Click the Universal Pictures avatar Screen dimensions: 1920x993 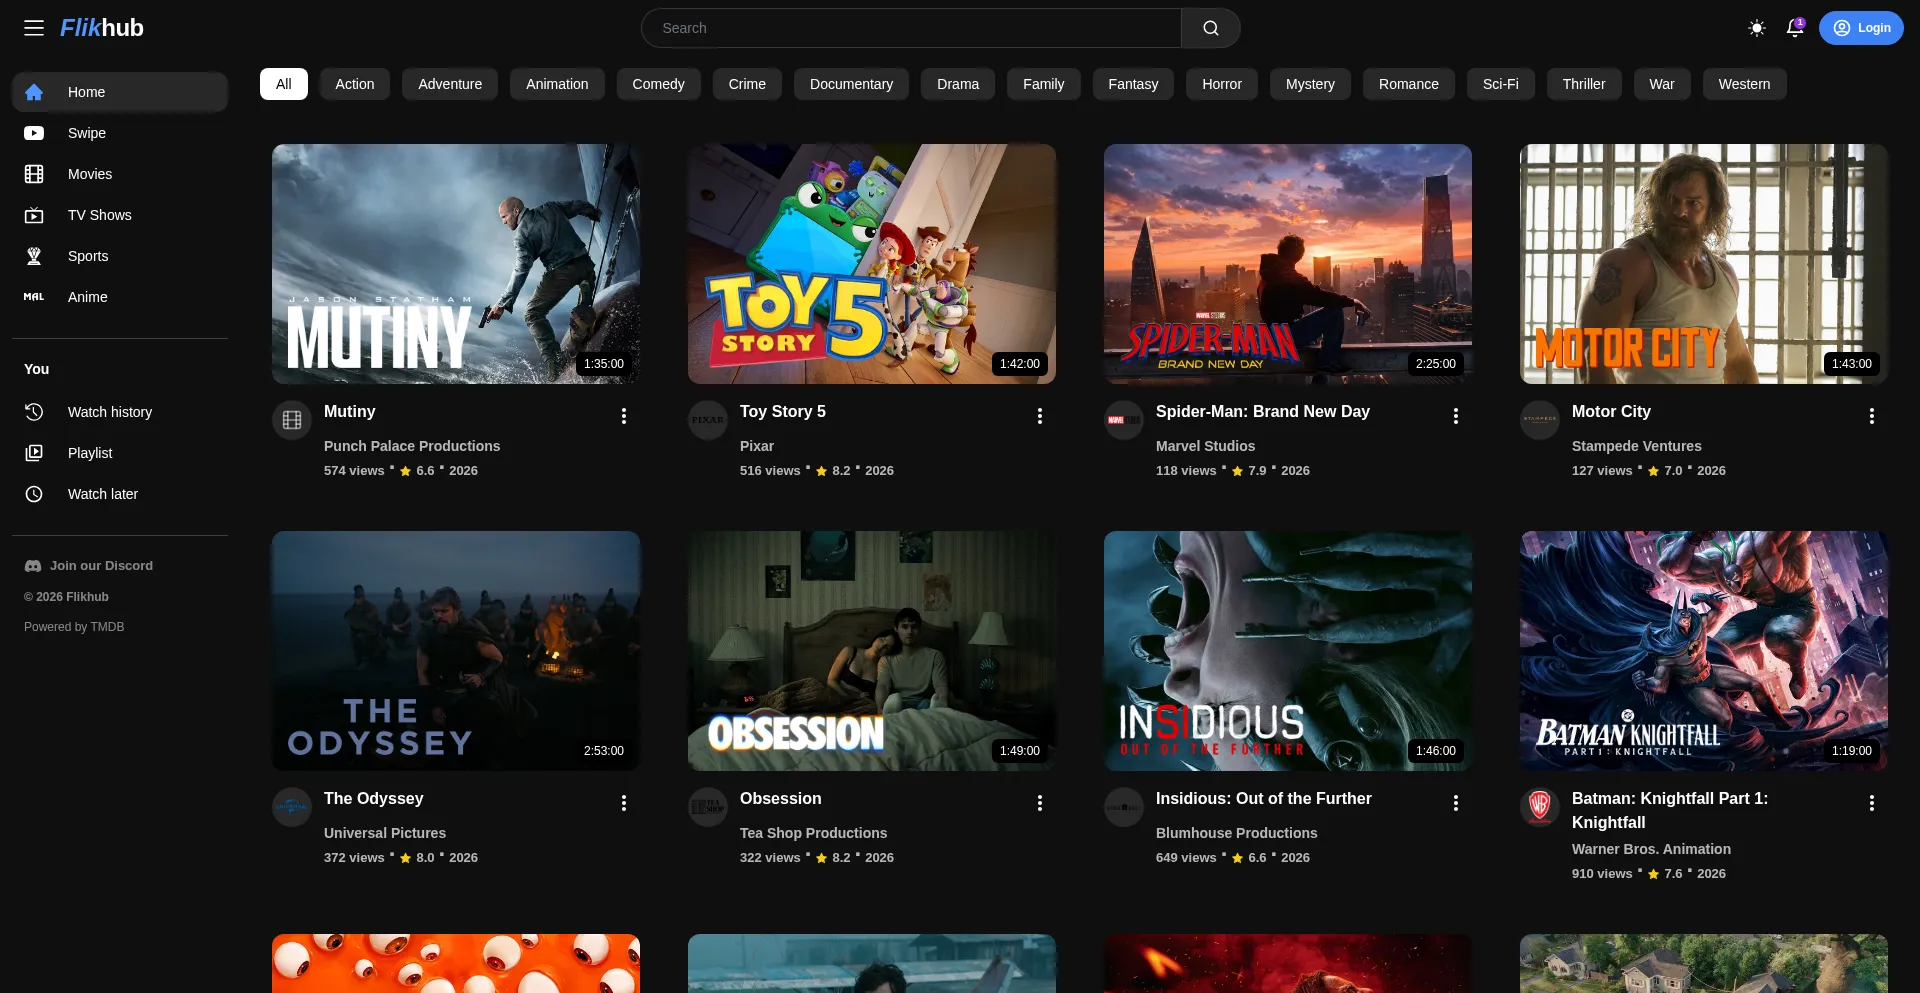[x=292, y=807]
